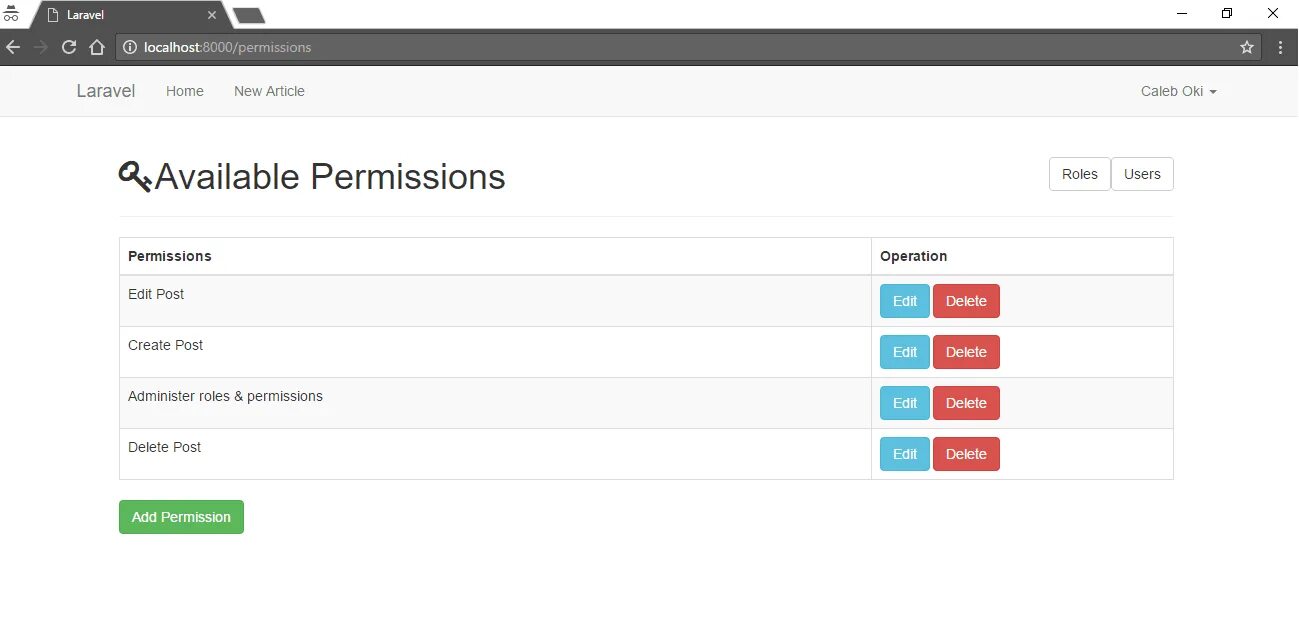Close the Laravel browser tab
The width and height of the screenshot is (1299, 644).
[x=211, y=15]
